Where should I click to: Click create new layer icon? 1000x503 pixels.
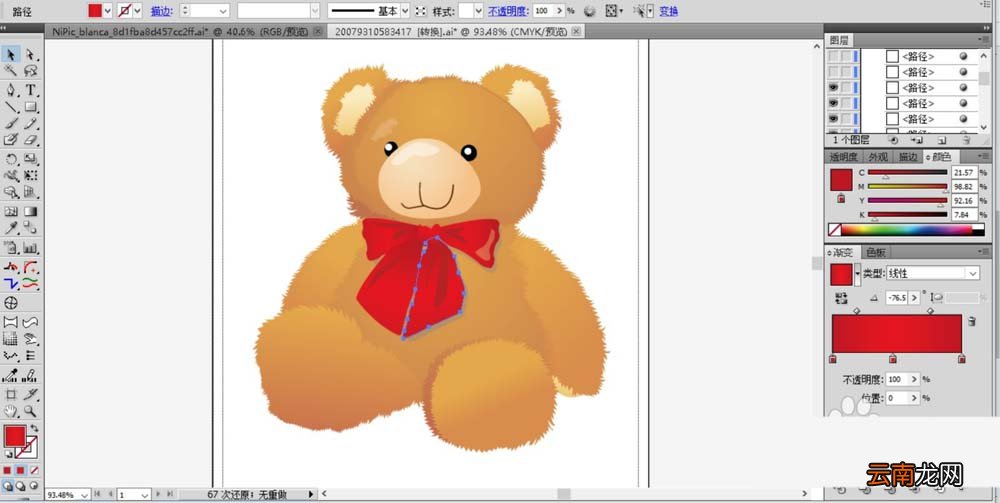pyautogui.click(x=942, y=140)
